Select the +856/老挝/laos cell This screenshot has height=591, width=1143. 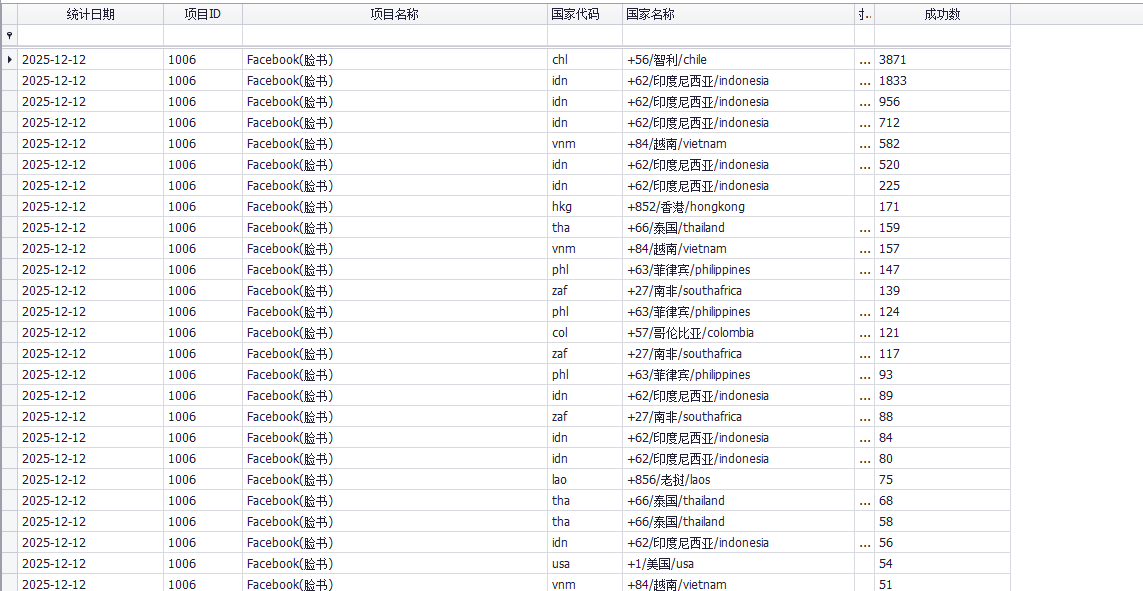pyautogui.click(x=738, y=480)
